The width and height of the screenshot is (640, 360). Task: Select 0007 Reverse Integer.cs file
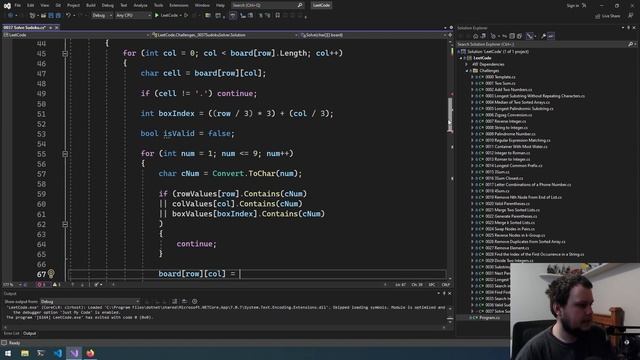tap(506, 121)
